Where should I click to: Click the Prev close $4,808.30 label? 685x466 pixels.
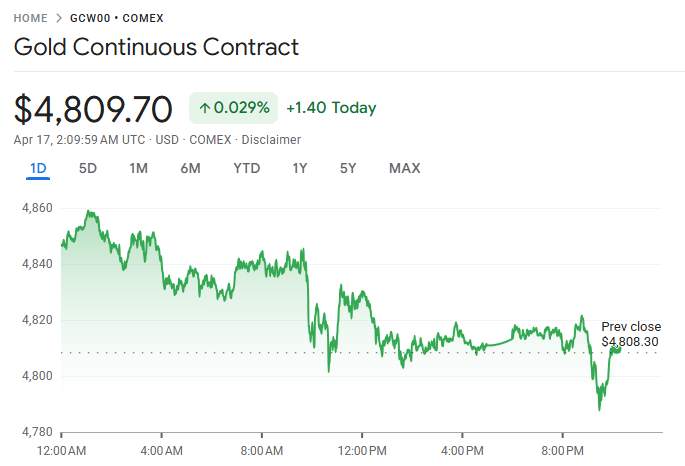pos(630,335)
